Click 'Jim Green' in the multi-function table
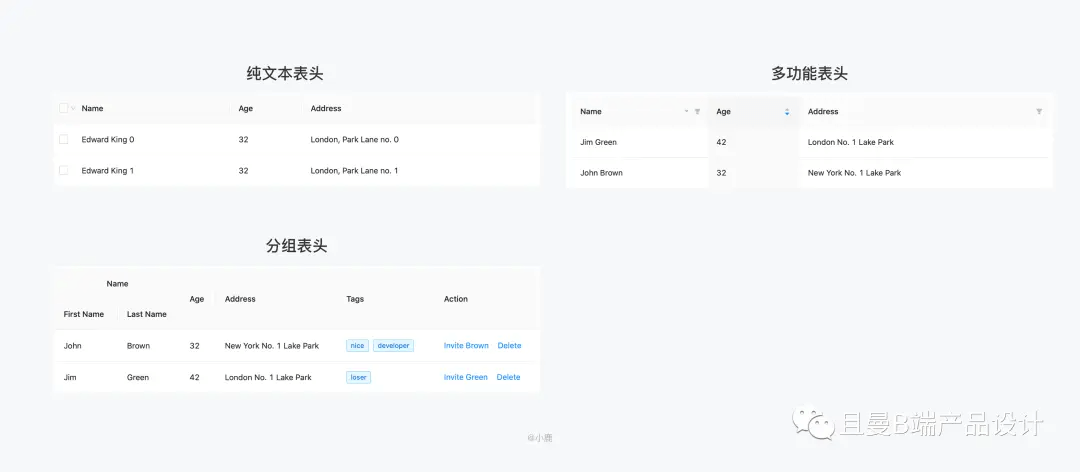The image size is (1080, 472). coord(599,142)
